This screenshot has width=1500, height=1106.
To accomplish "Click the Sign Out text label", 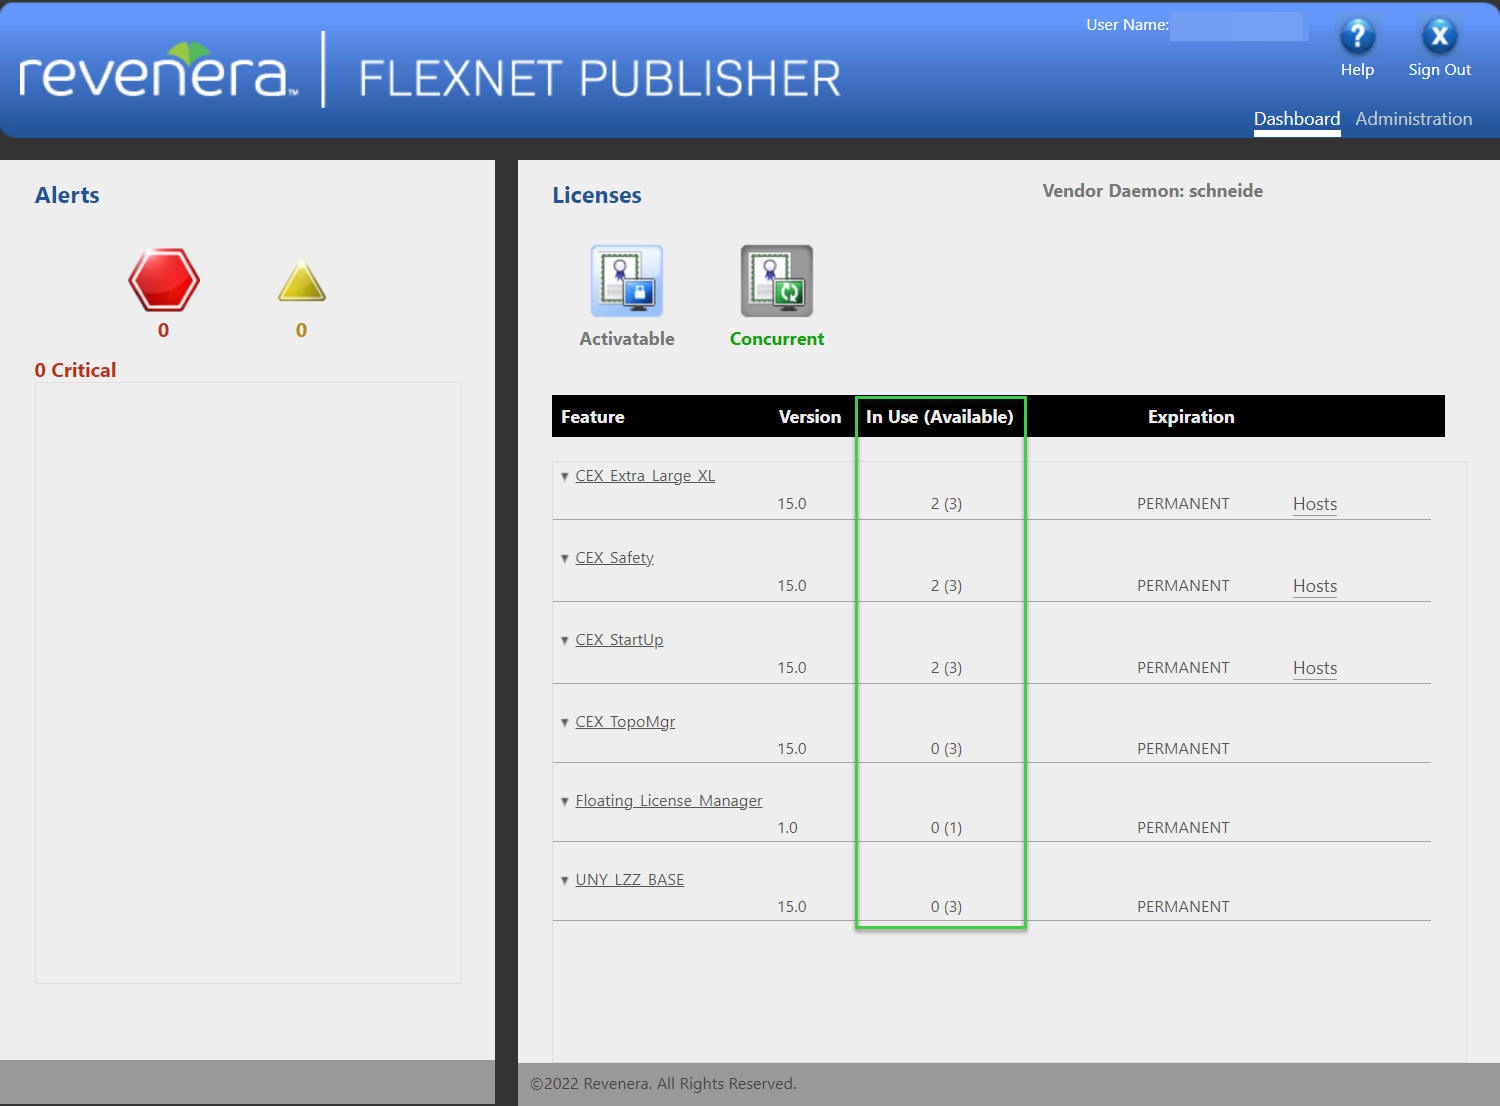I will [1439, 70].
